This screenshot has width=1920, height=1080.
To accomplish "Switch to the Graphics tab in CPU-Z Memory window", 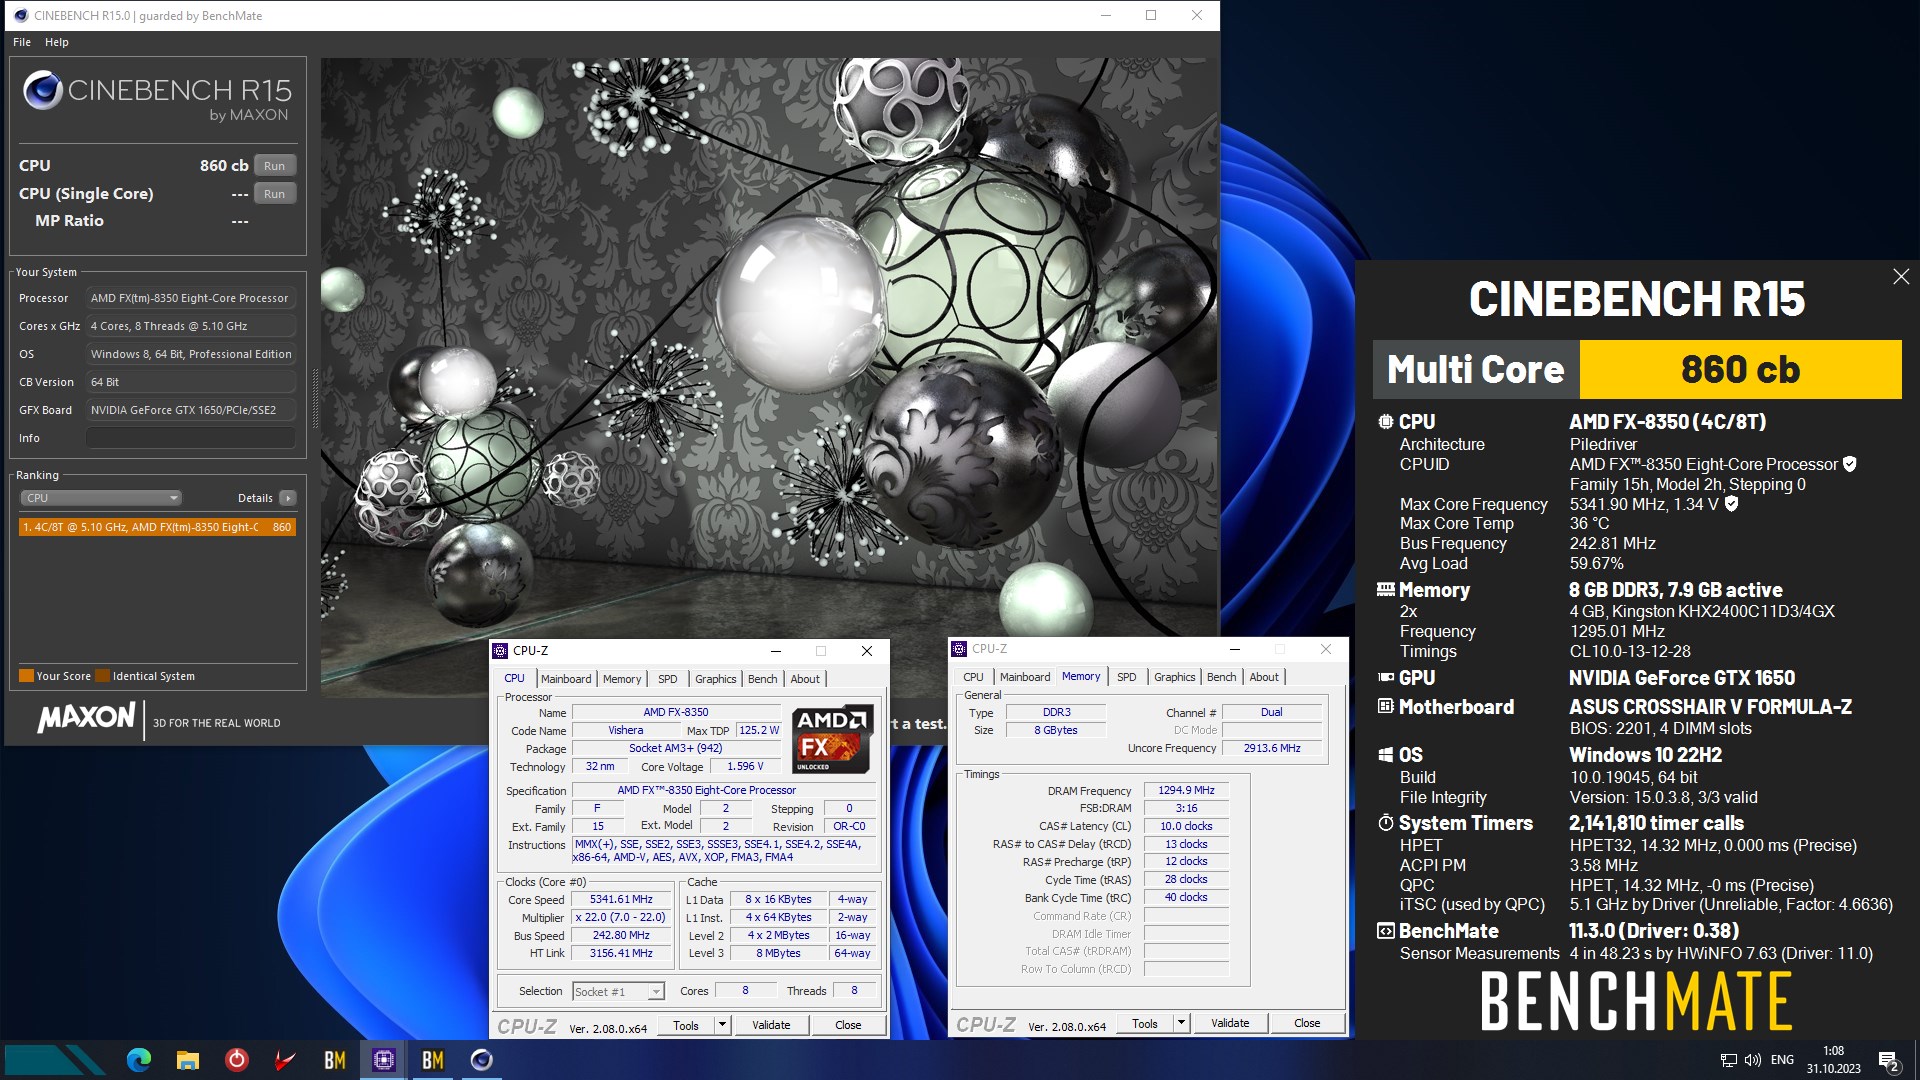I will (1175, 677).
